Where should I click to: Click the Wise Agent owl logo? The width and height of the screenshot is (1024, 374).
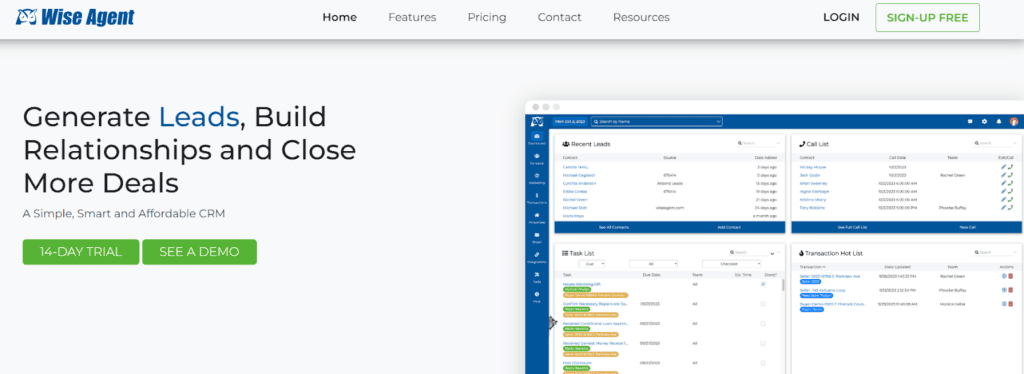coord(75,17)
